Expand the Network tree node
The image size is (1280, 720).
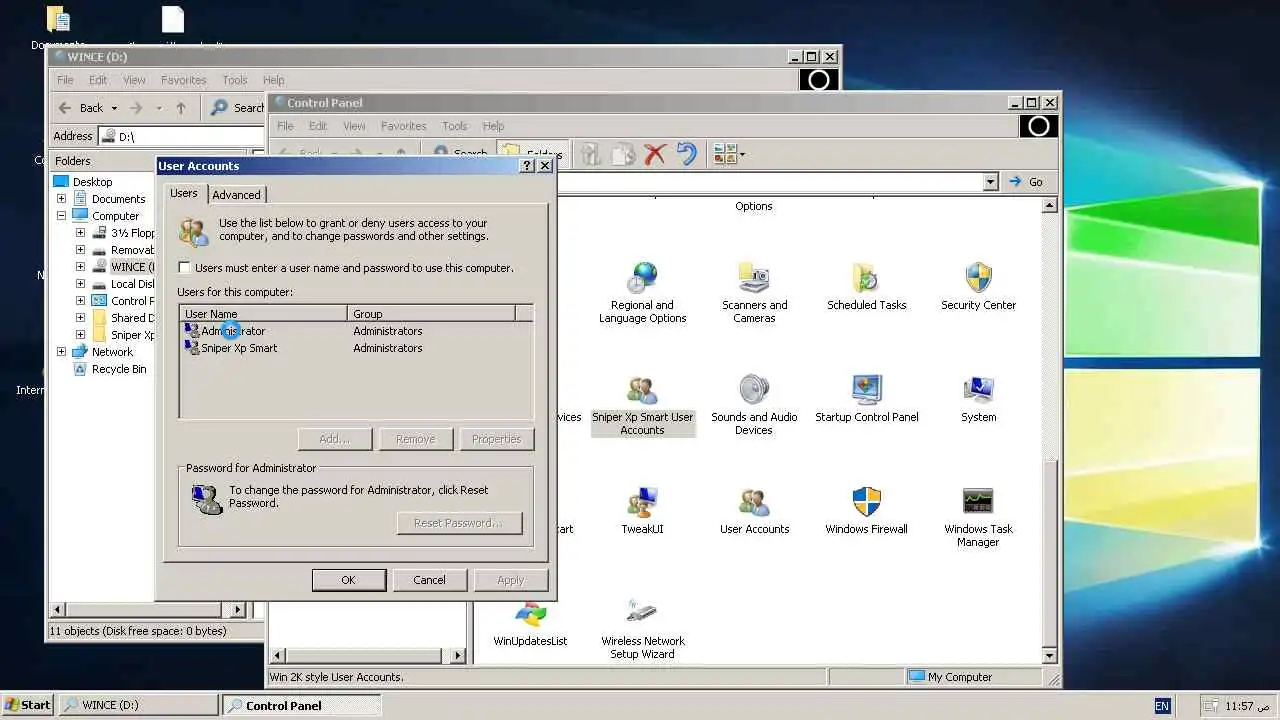tap(62, 352)
